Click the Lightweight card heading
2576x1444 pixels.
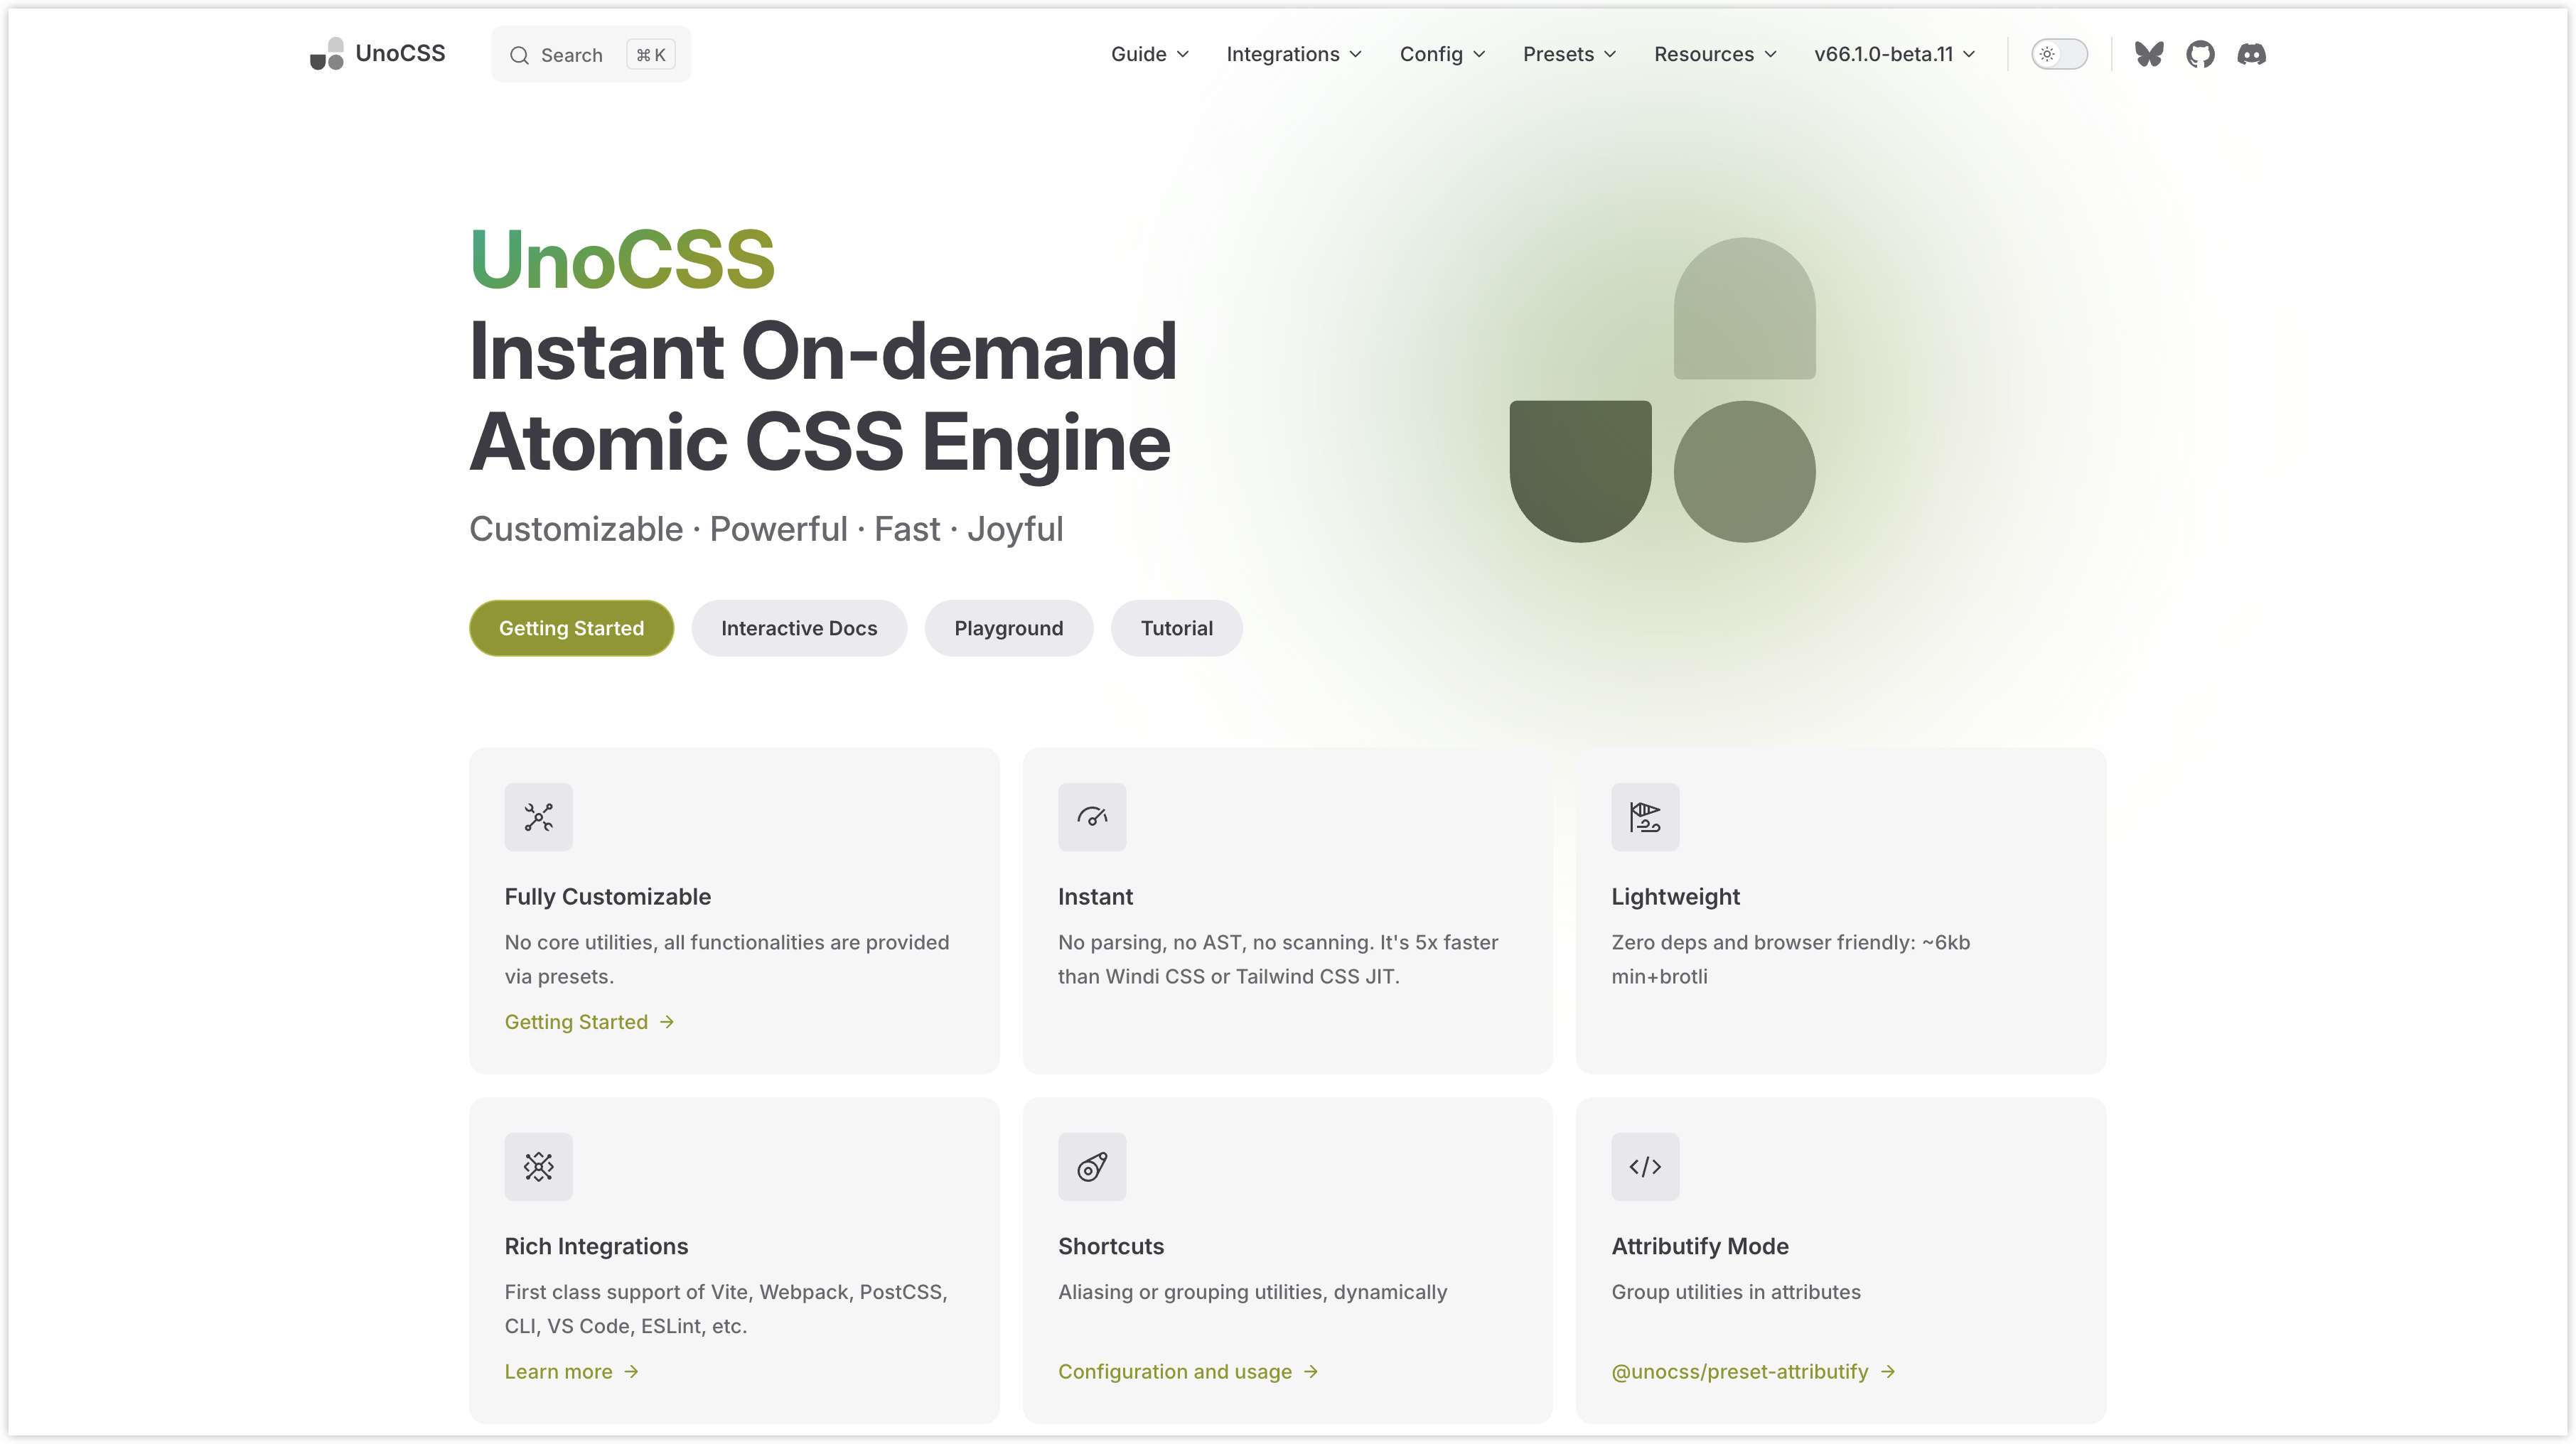tap(1675, 896)
